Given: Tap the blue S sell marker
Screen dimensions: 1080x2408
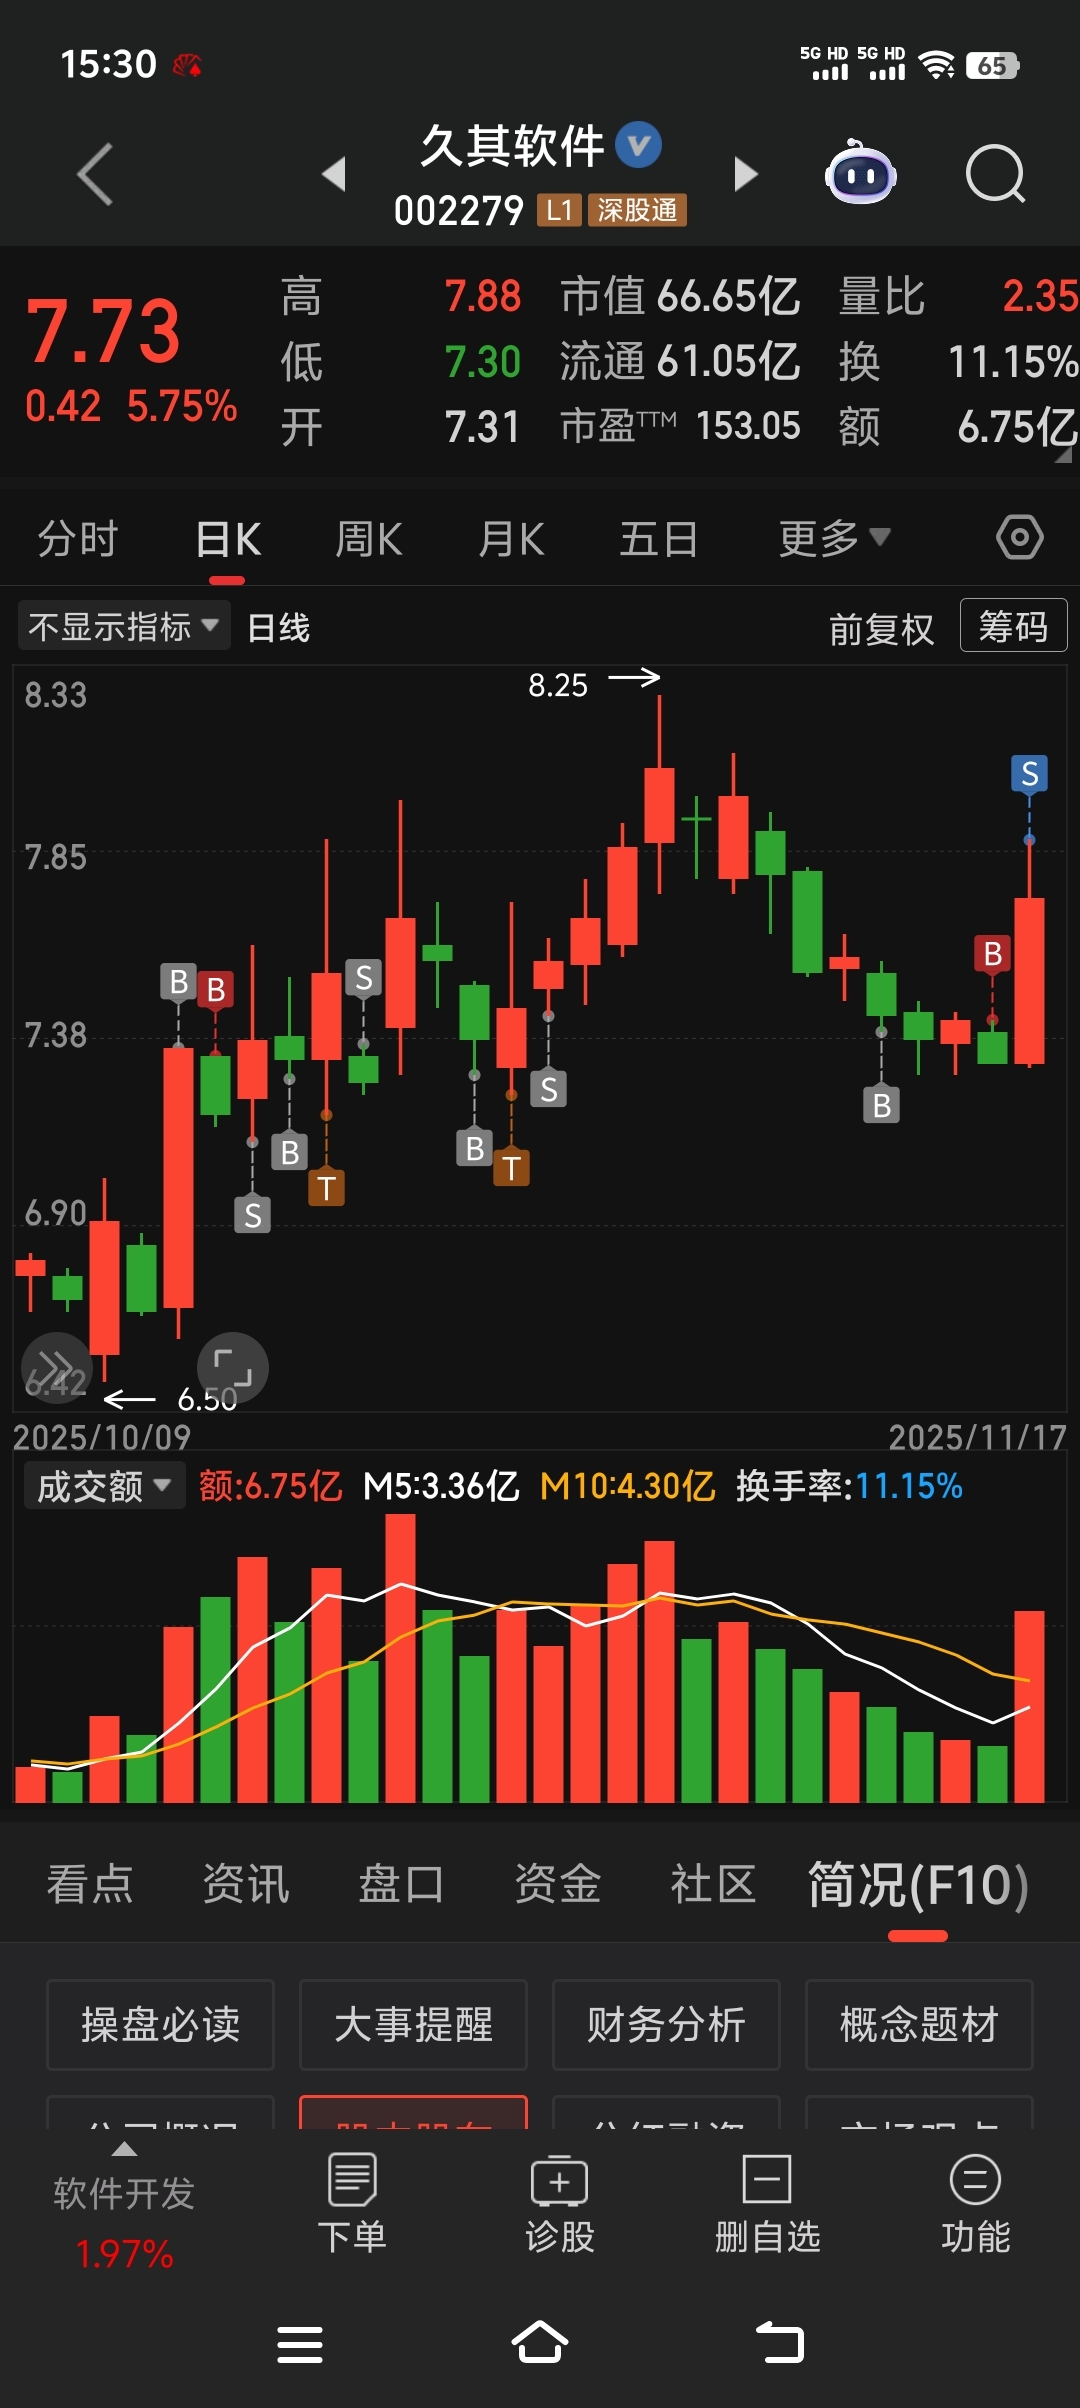Looking at the screenshot, I should pos(1029,774).
